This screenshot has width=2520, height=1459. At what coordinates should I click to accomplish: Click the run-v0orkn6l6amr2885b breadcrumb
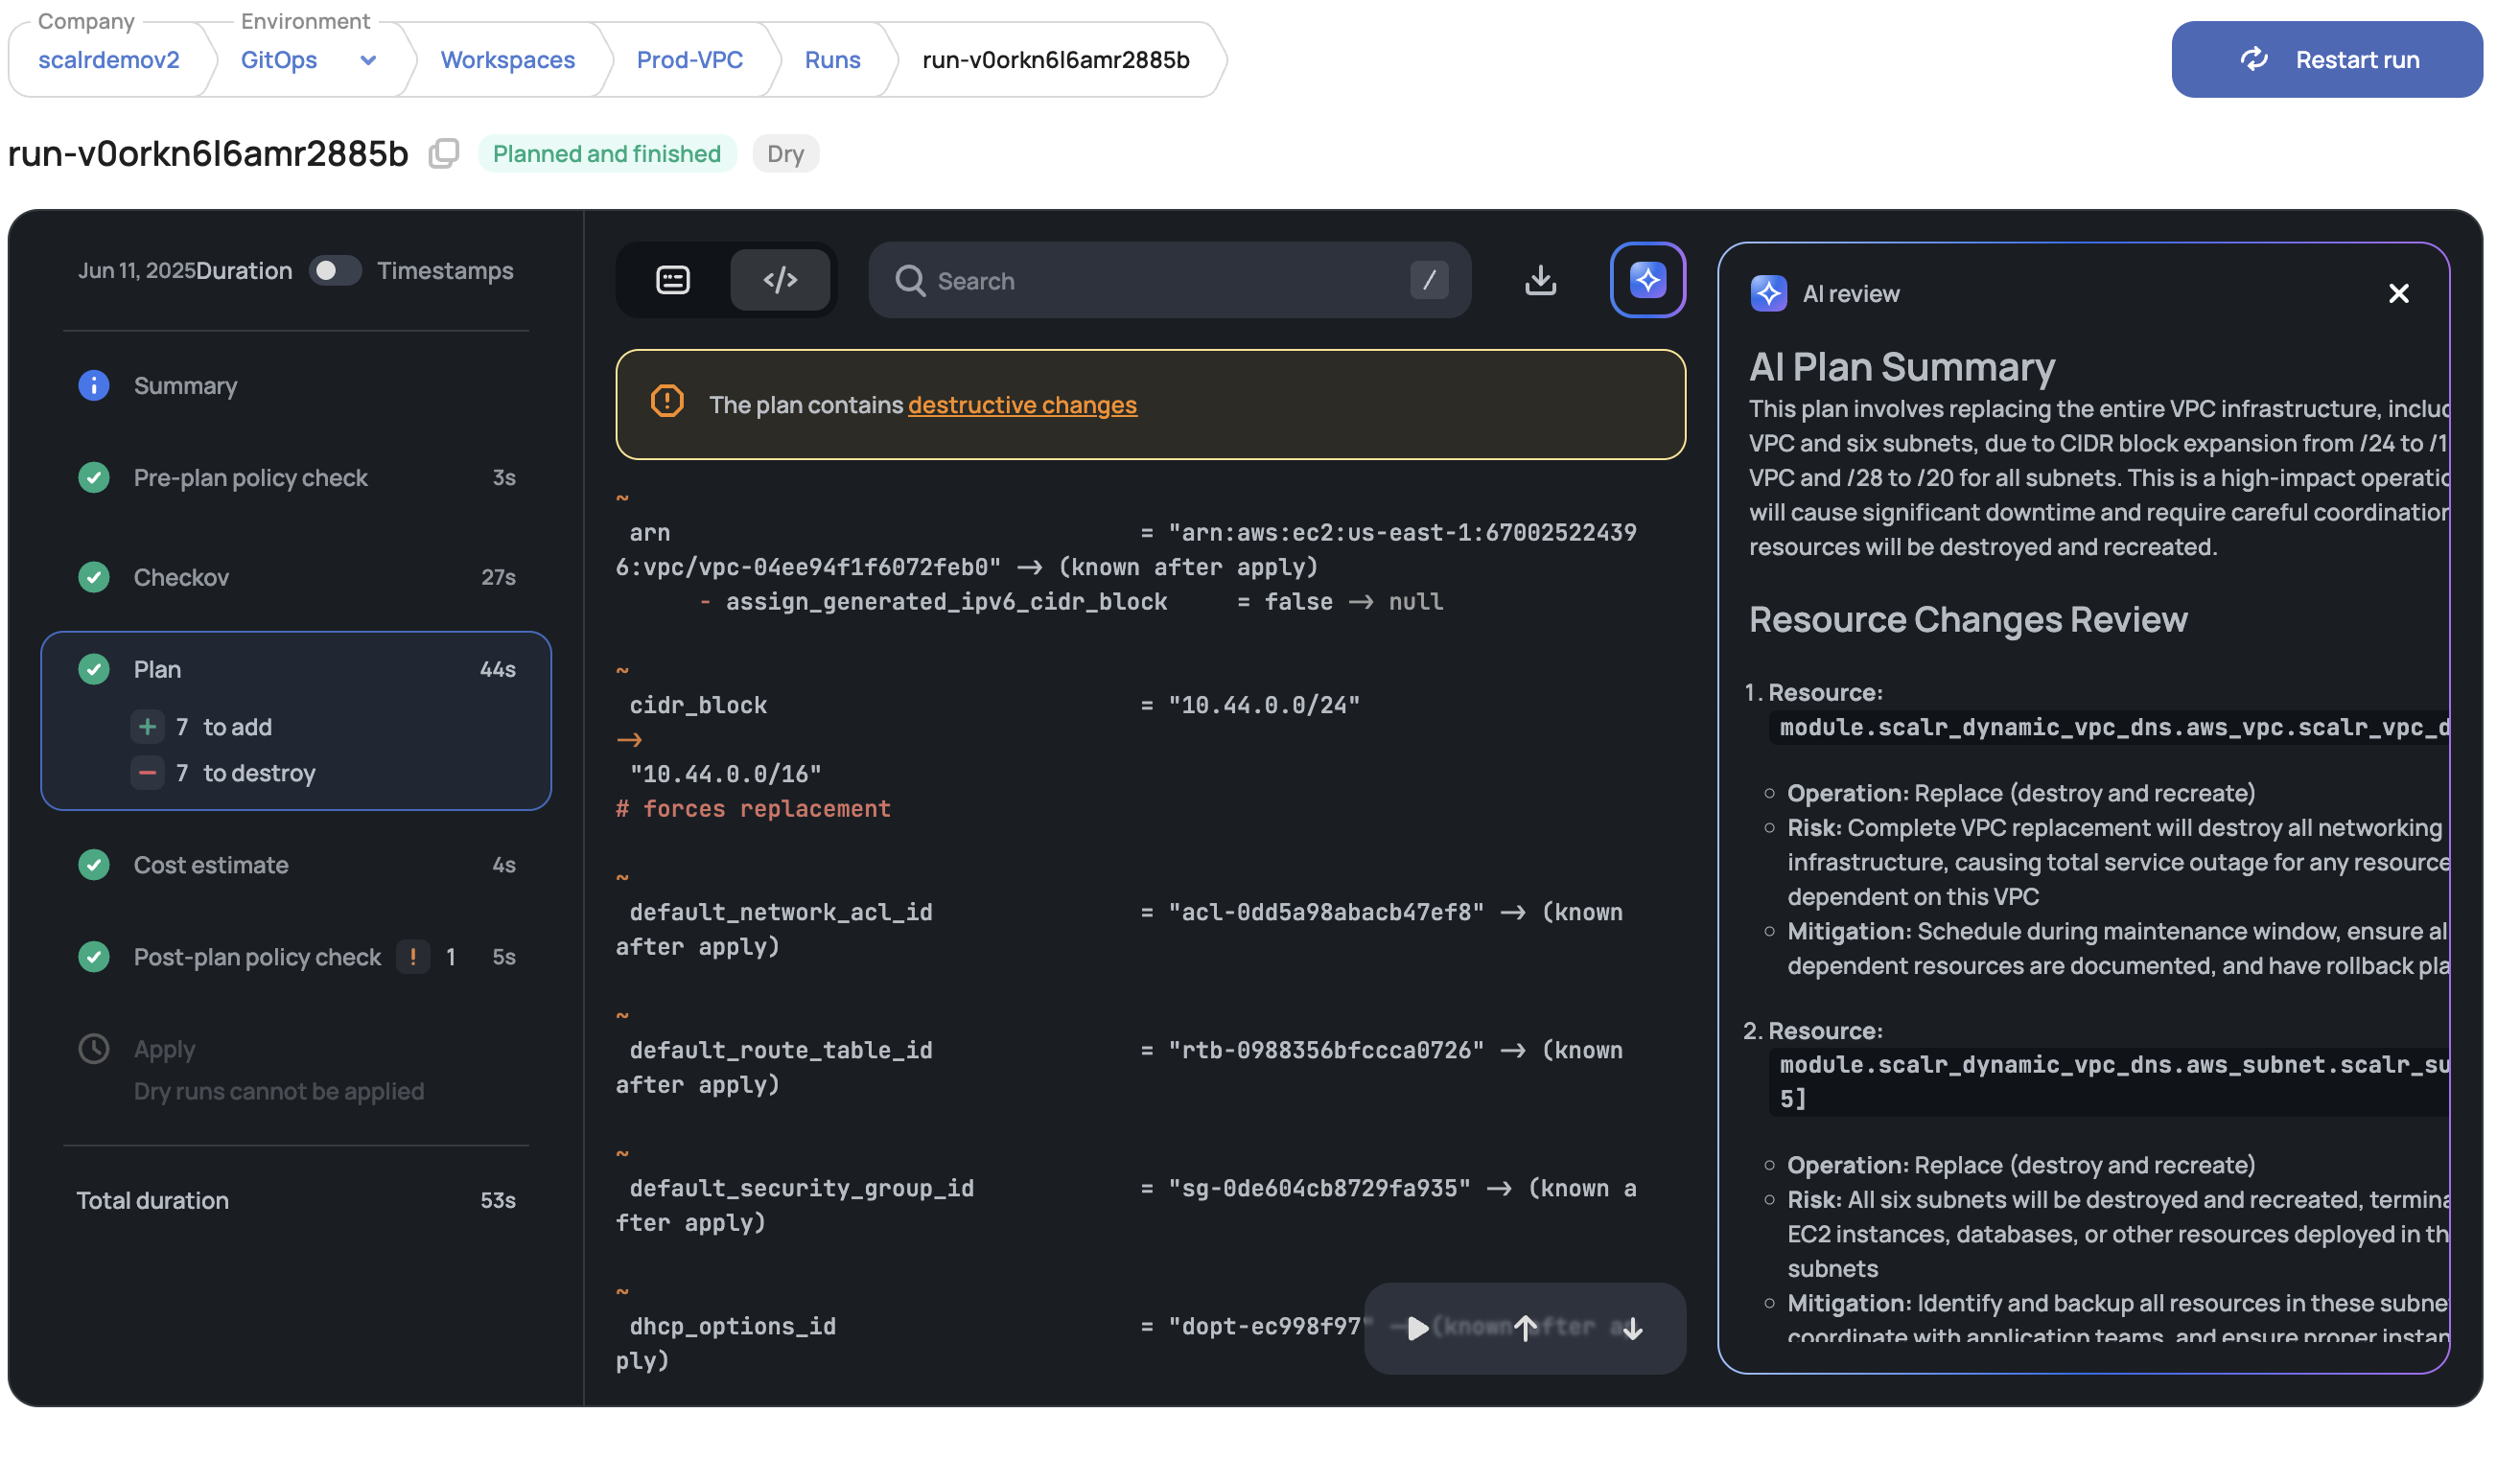(x=1055, y=60)
